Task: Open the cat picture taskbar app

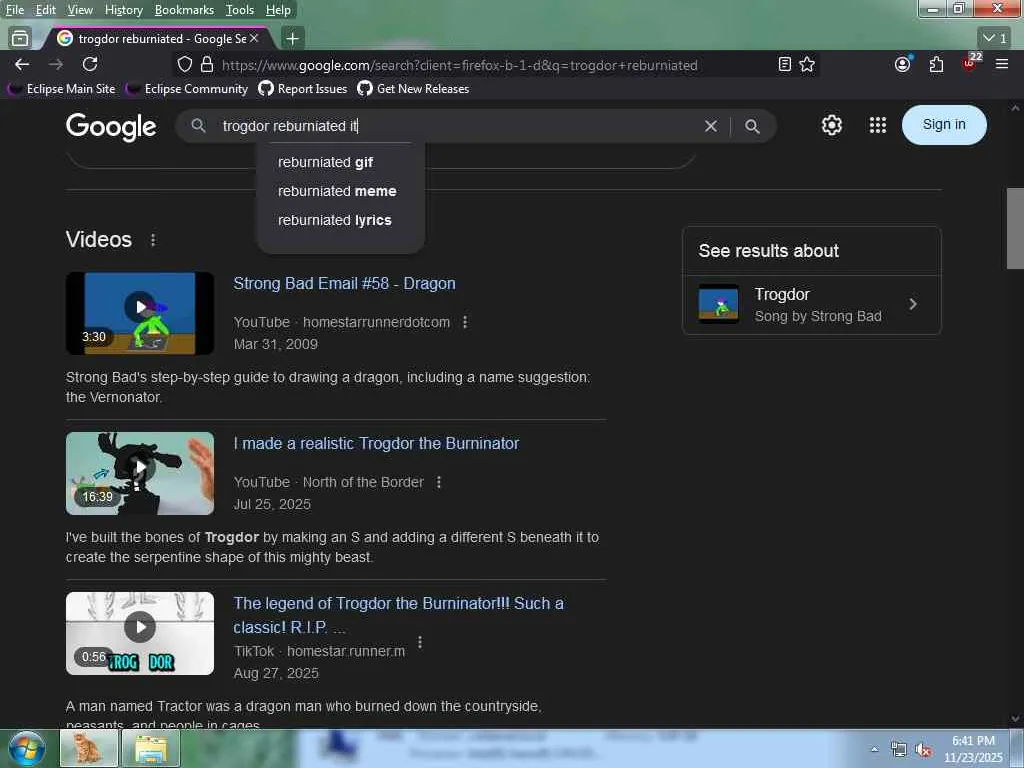Action: (x=89, y=748)
